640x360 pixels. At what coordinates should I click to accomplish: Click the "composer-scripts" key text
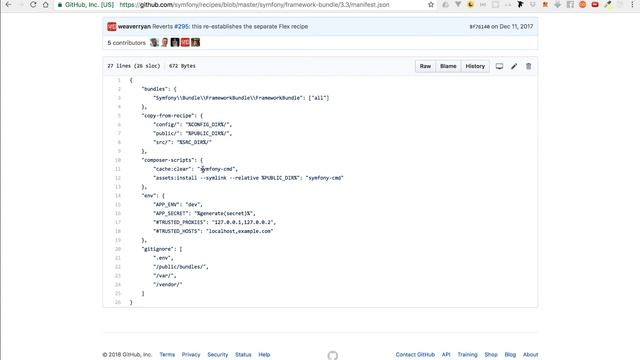click(168, 160)
